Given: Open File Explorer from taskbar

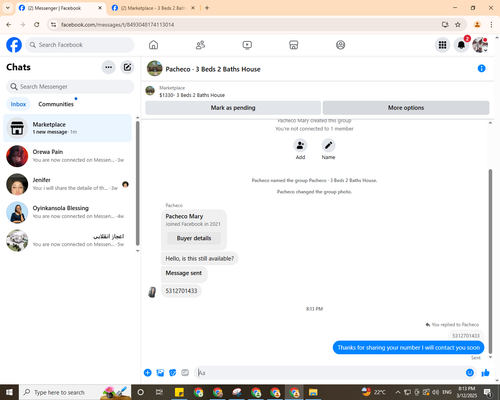Looking at the screenshot, I should pos(313,392).
